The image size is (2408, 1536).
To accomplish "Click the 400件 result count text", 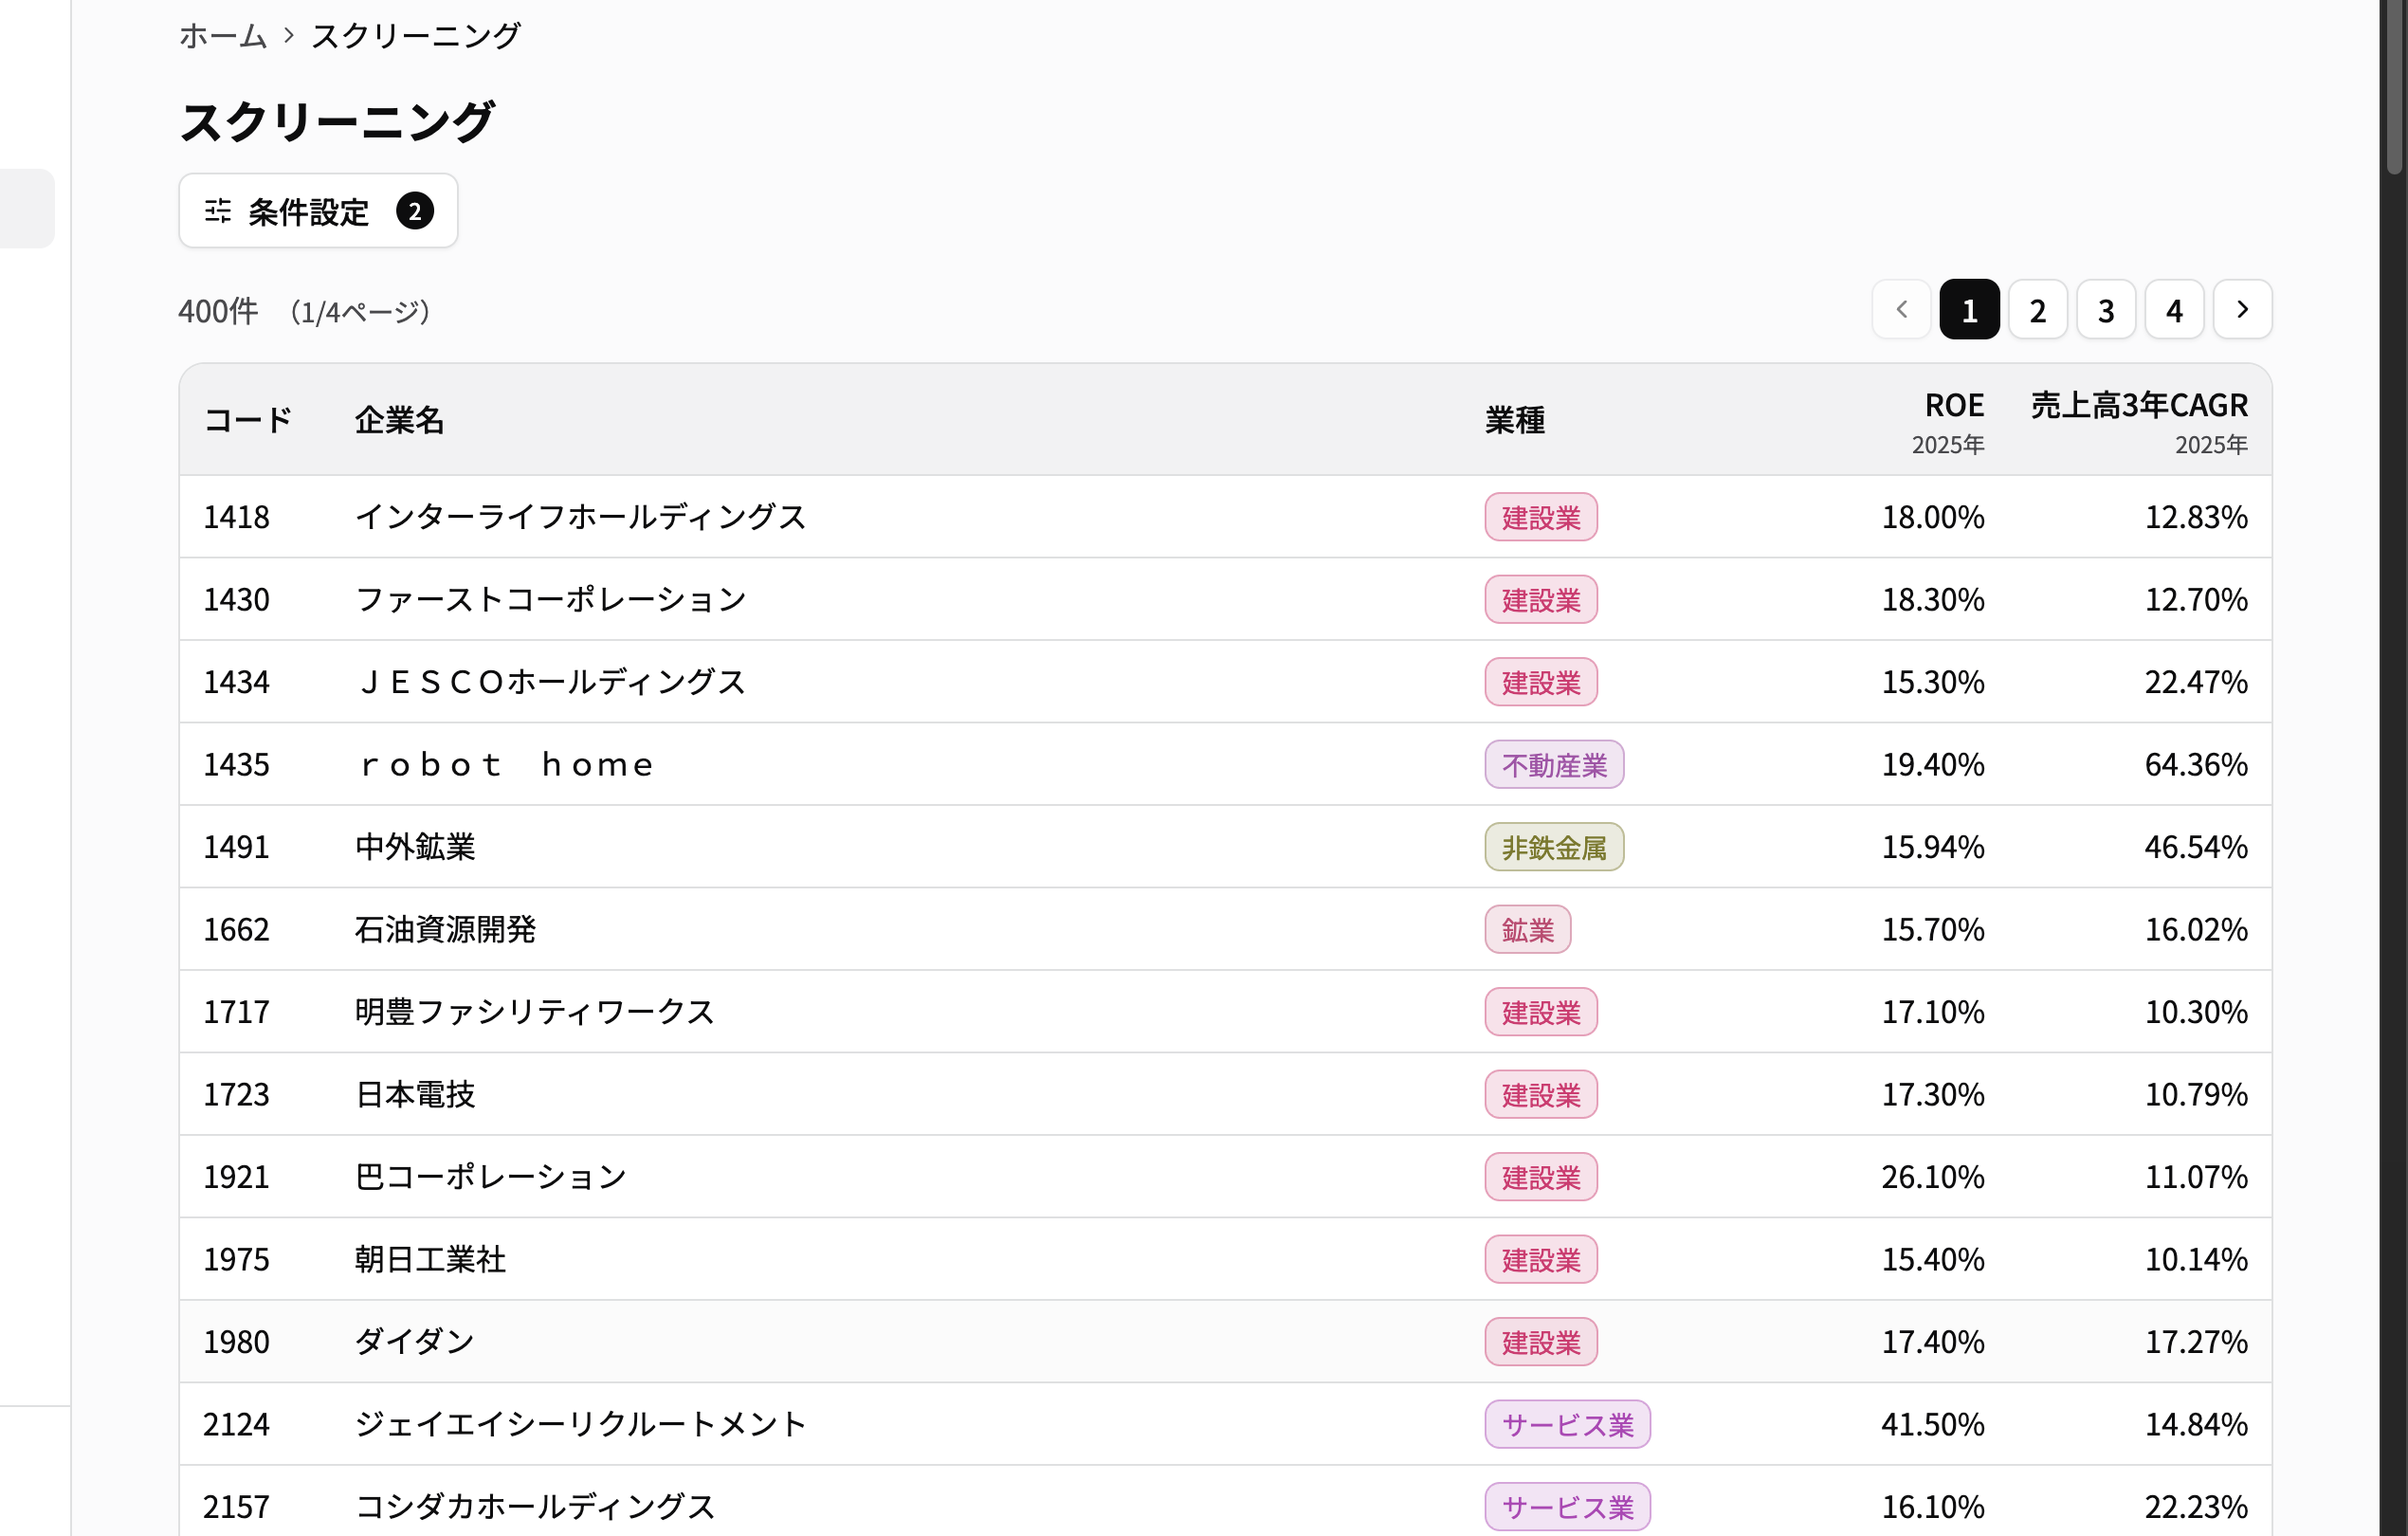I will 218,311.
